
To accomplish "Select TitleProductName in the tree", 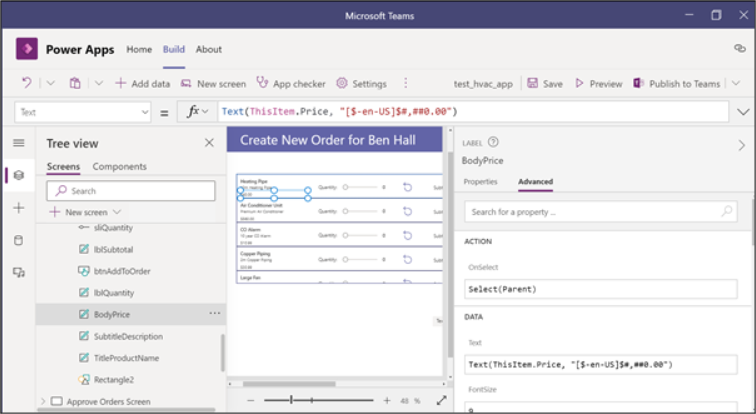I will pyautogui.click(x=126, y=358).
